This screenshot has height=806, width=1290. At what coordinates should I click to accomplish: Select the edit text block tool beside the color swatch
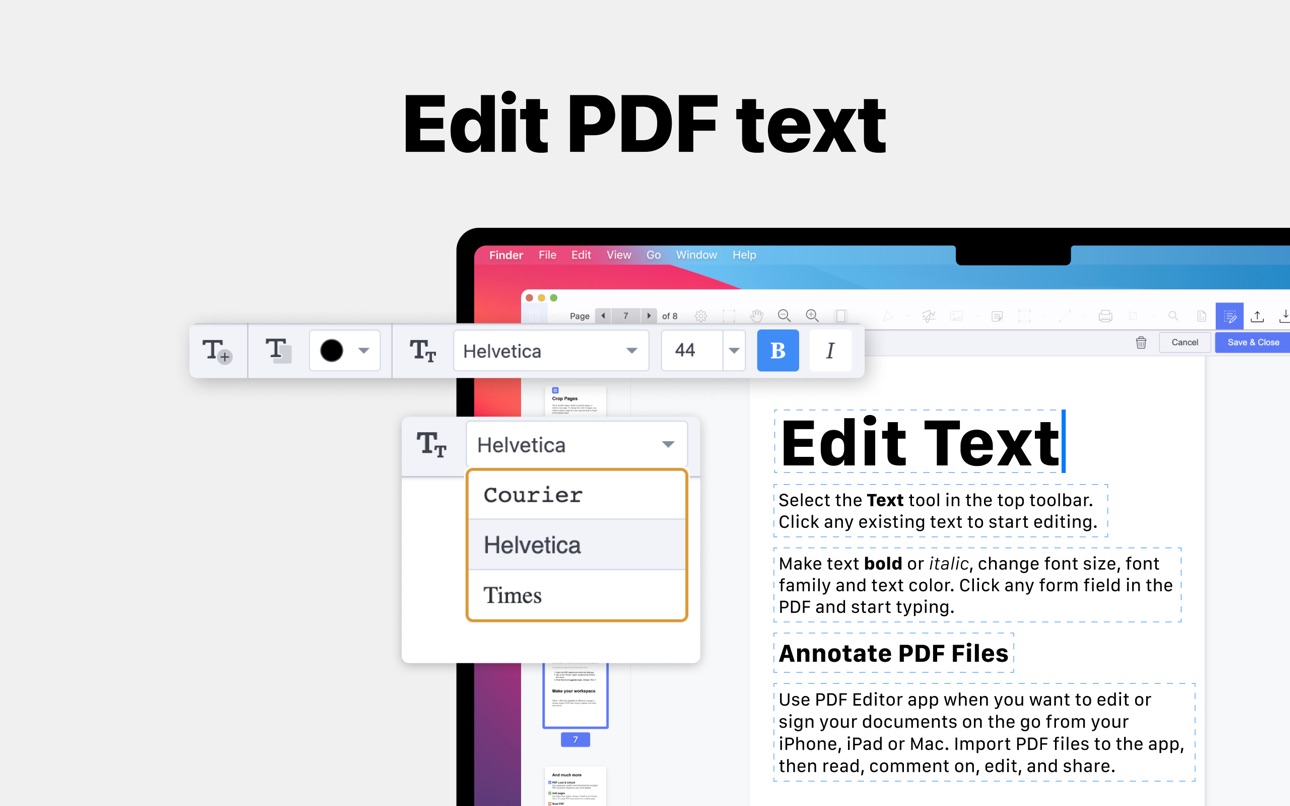click(x=277, y=350)
